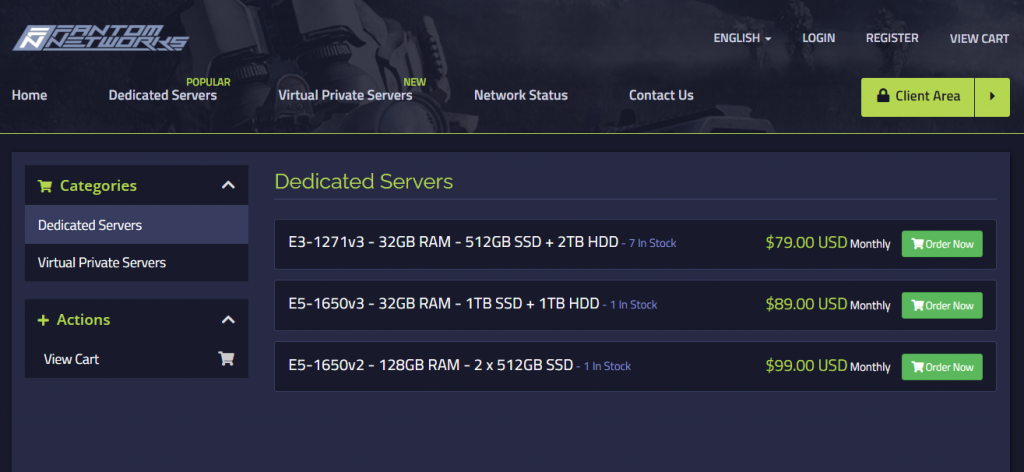The width and height of the screenshot is (1024, 472).
Task: Click the Categories panel heading text
Action: click(x=98, y=186)
